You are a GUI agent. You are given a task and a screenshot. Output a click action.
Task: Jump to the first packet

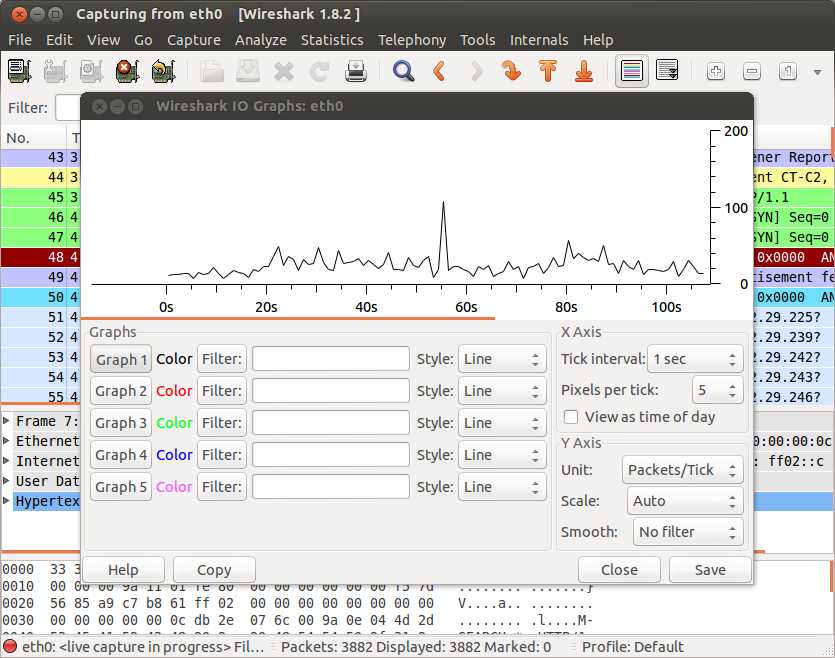click(547, 71)
